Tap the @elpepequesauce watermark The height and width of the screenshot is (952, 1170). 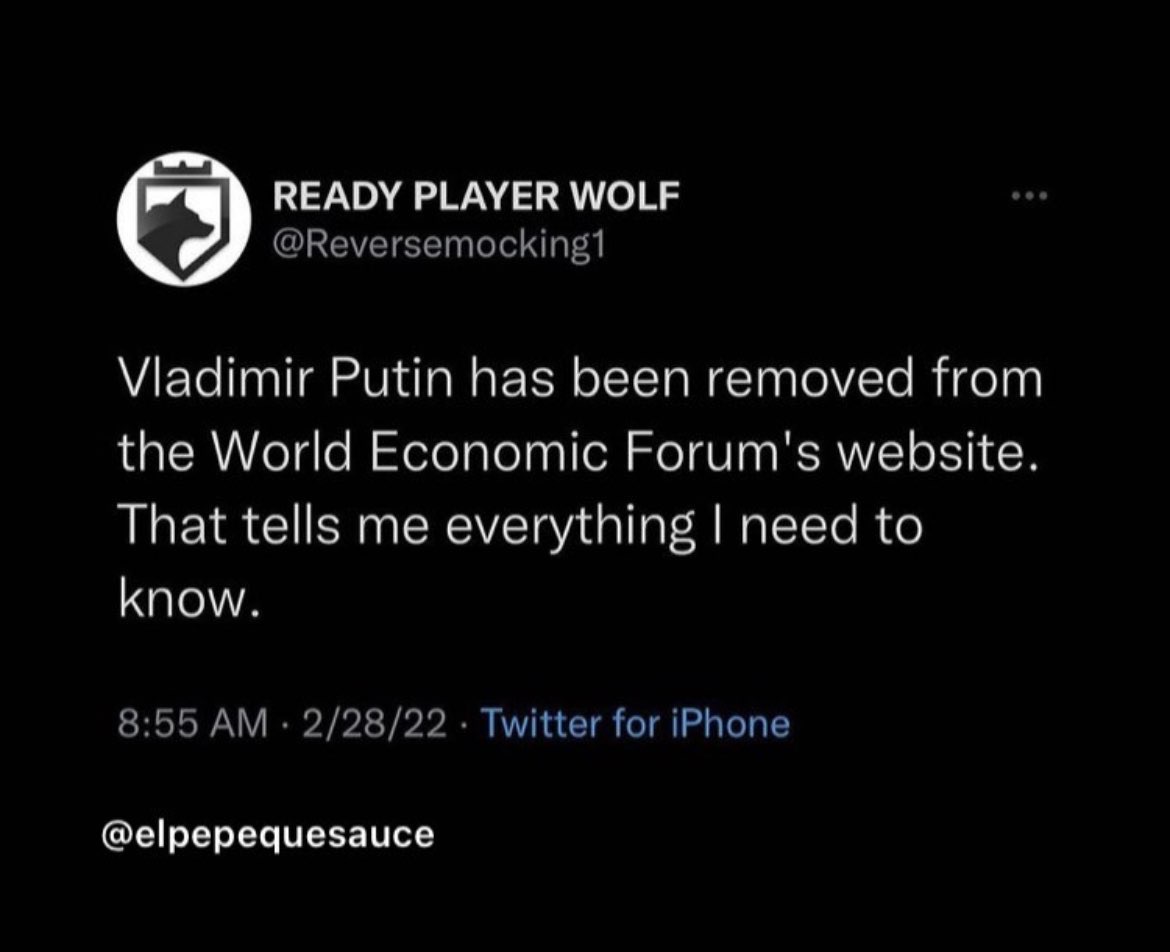(268, 834)
